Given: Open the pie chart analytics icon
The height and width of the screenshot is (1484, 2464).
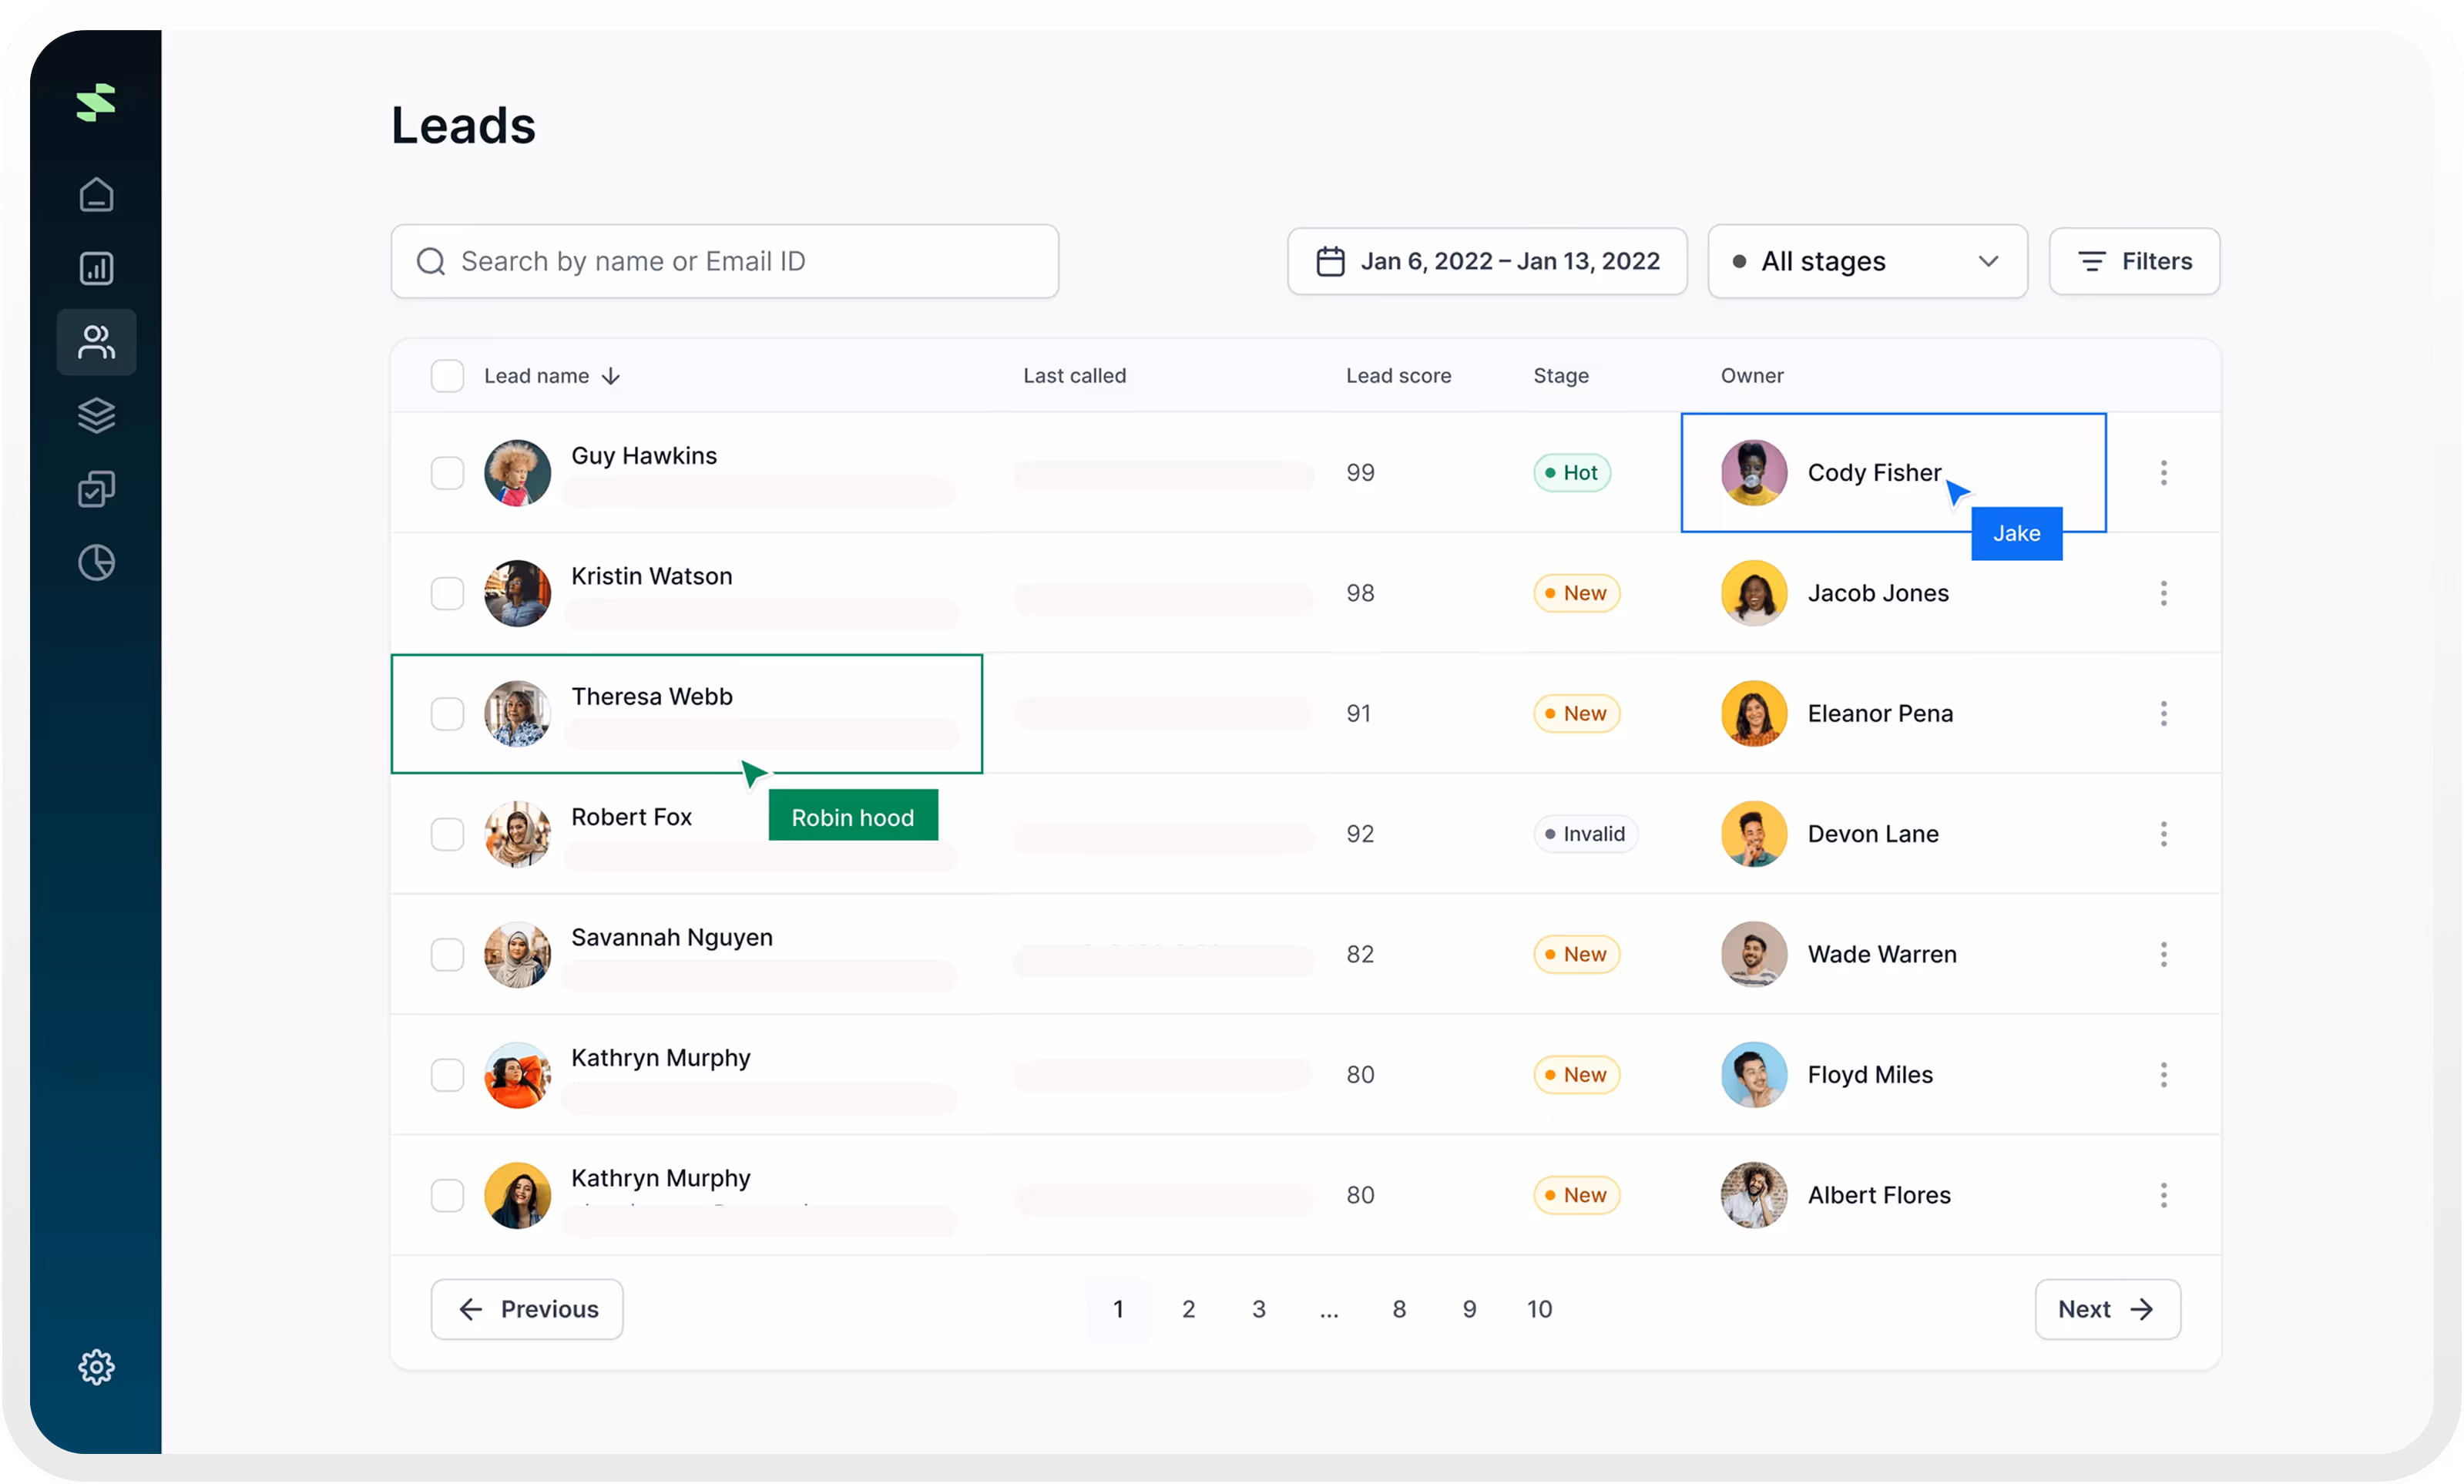Looking at the screenshot, I should coord(96,563).
